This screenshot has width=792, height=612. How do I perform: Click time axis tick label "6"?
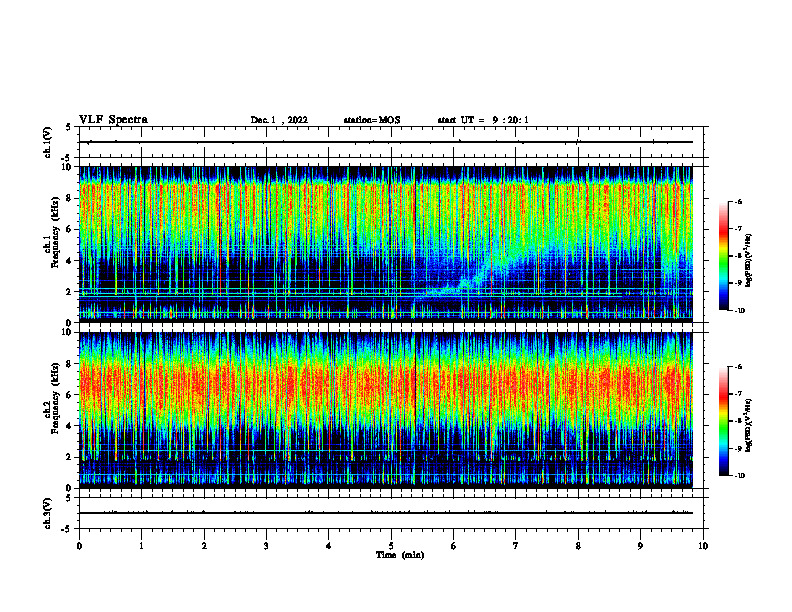[454, 546]
